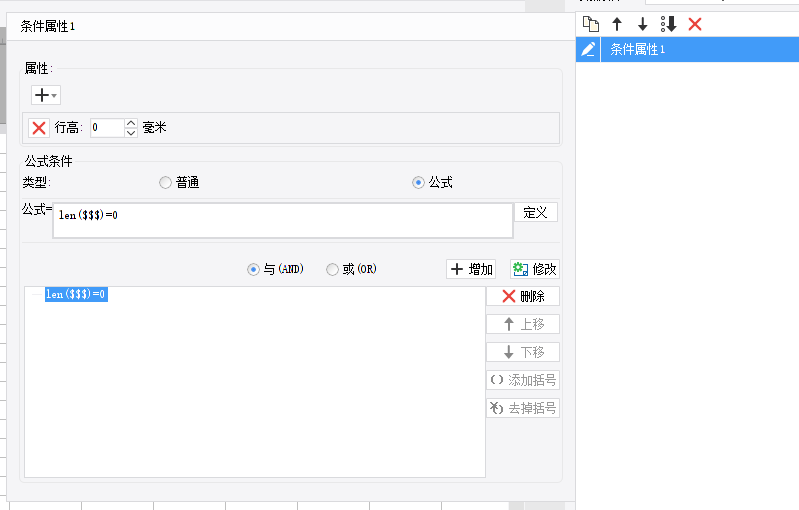799x510 pixels.
Task: Click the 行高 value input field
Action: point(107,128)
